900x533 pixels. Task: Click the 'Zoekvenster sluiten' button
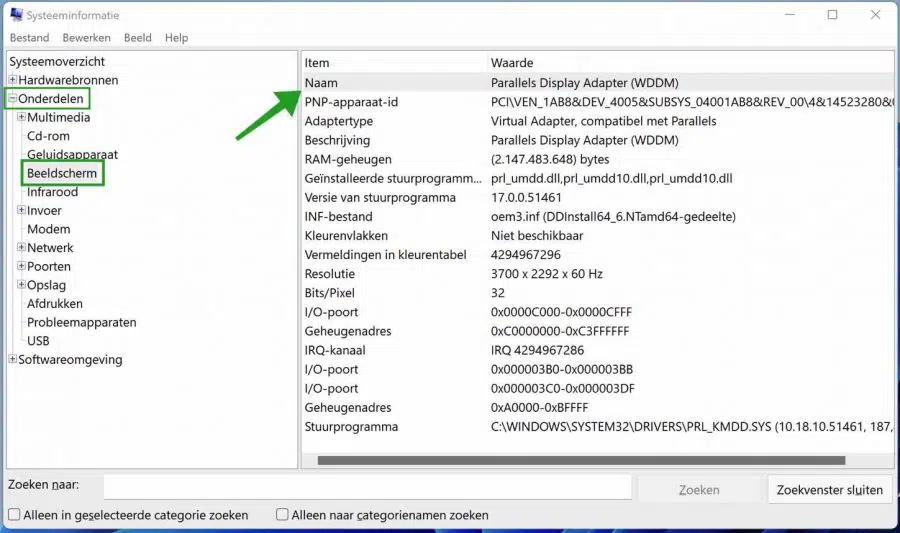[x=829, y=489]
